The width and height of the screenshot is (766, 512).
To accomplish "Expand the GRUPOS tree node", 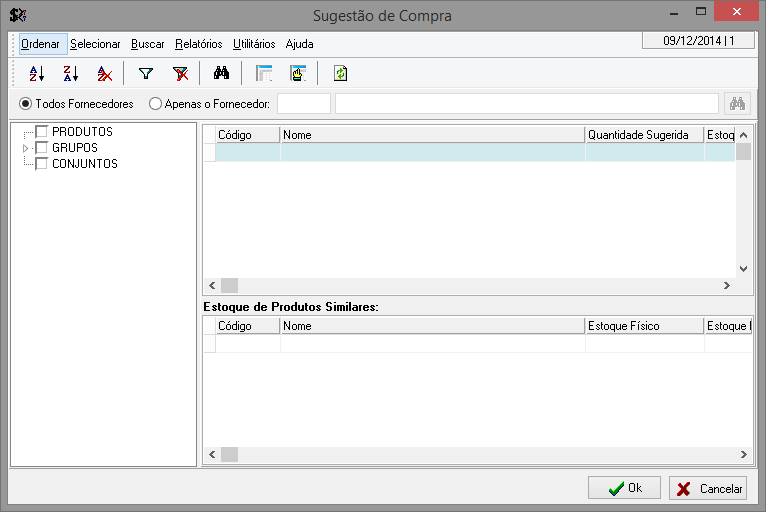I will [x=26, y=148].
